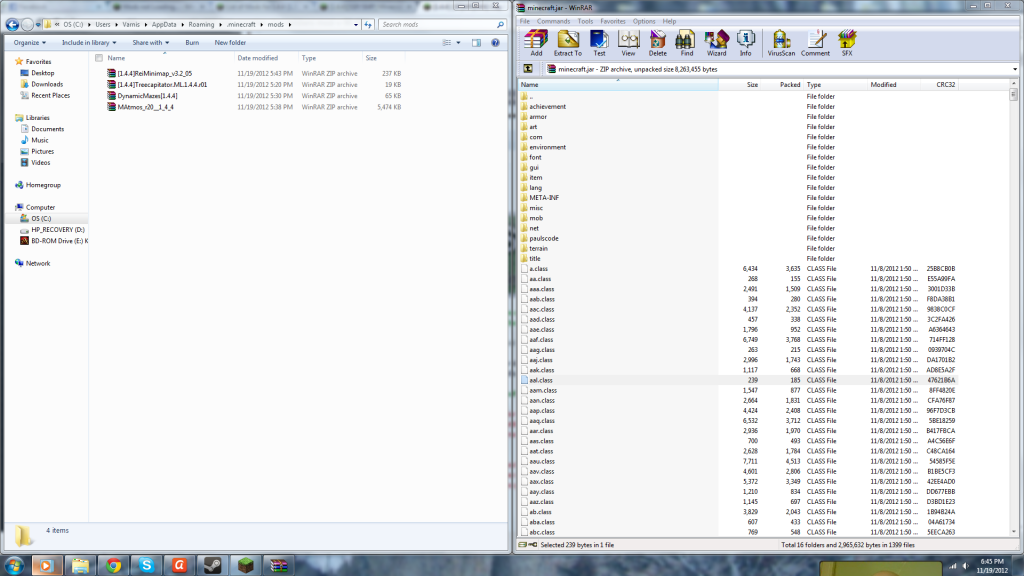The height and width of the screenshot is (576, 1024).
Task: Click the VirusScan toolbar icon
Action: (780, 42)
